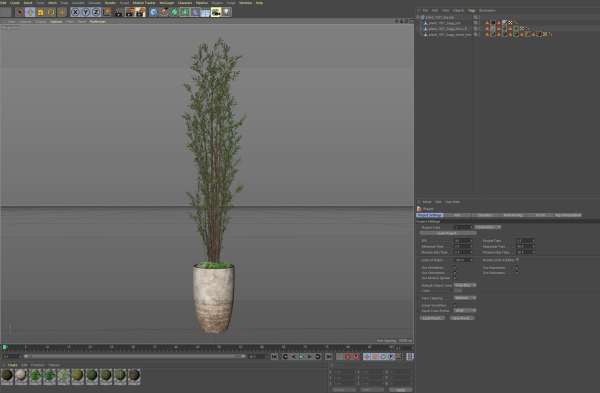Enable Render LOD in Editor checkbox
Image resolution: width=600 pixels, height=393 pixels.
pos(517,259)
